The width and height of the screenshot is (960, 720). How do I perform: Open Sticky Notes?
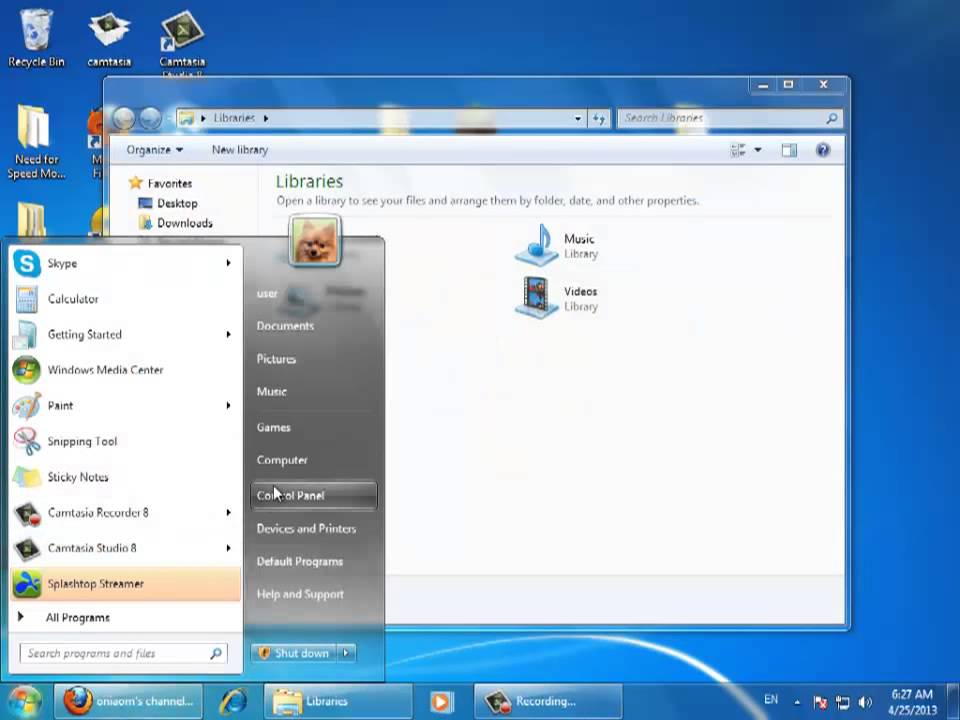tap(126, 477)
